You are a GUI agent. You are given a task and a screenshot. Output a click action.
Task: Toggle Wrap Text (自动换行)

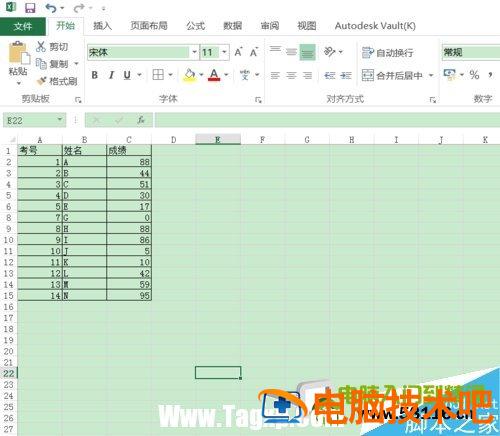388,53
